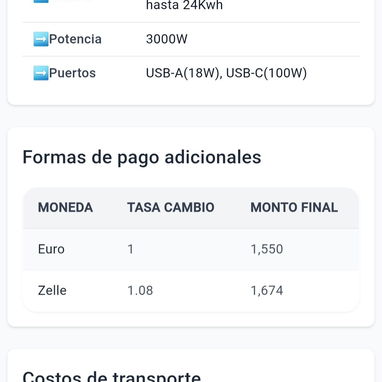This screenshot has height=382, width=382.
Task: Select the Euro exchange rate 1
Action: [131, 249]
